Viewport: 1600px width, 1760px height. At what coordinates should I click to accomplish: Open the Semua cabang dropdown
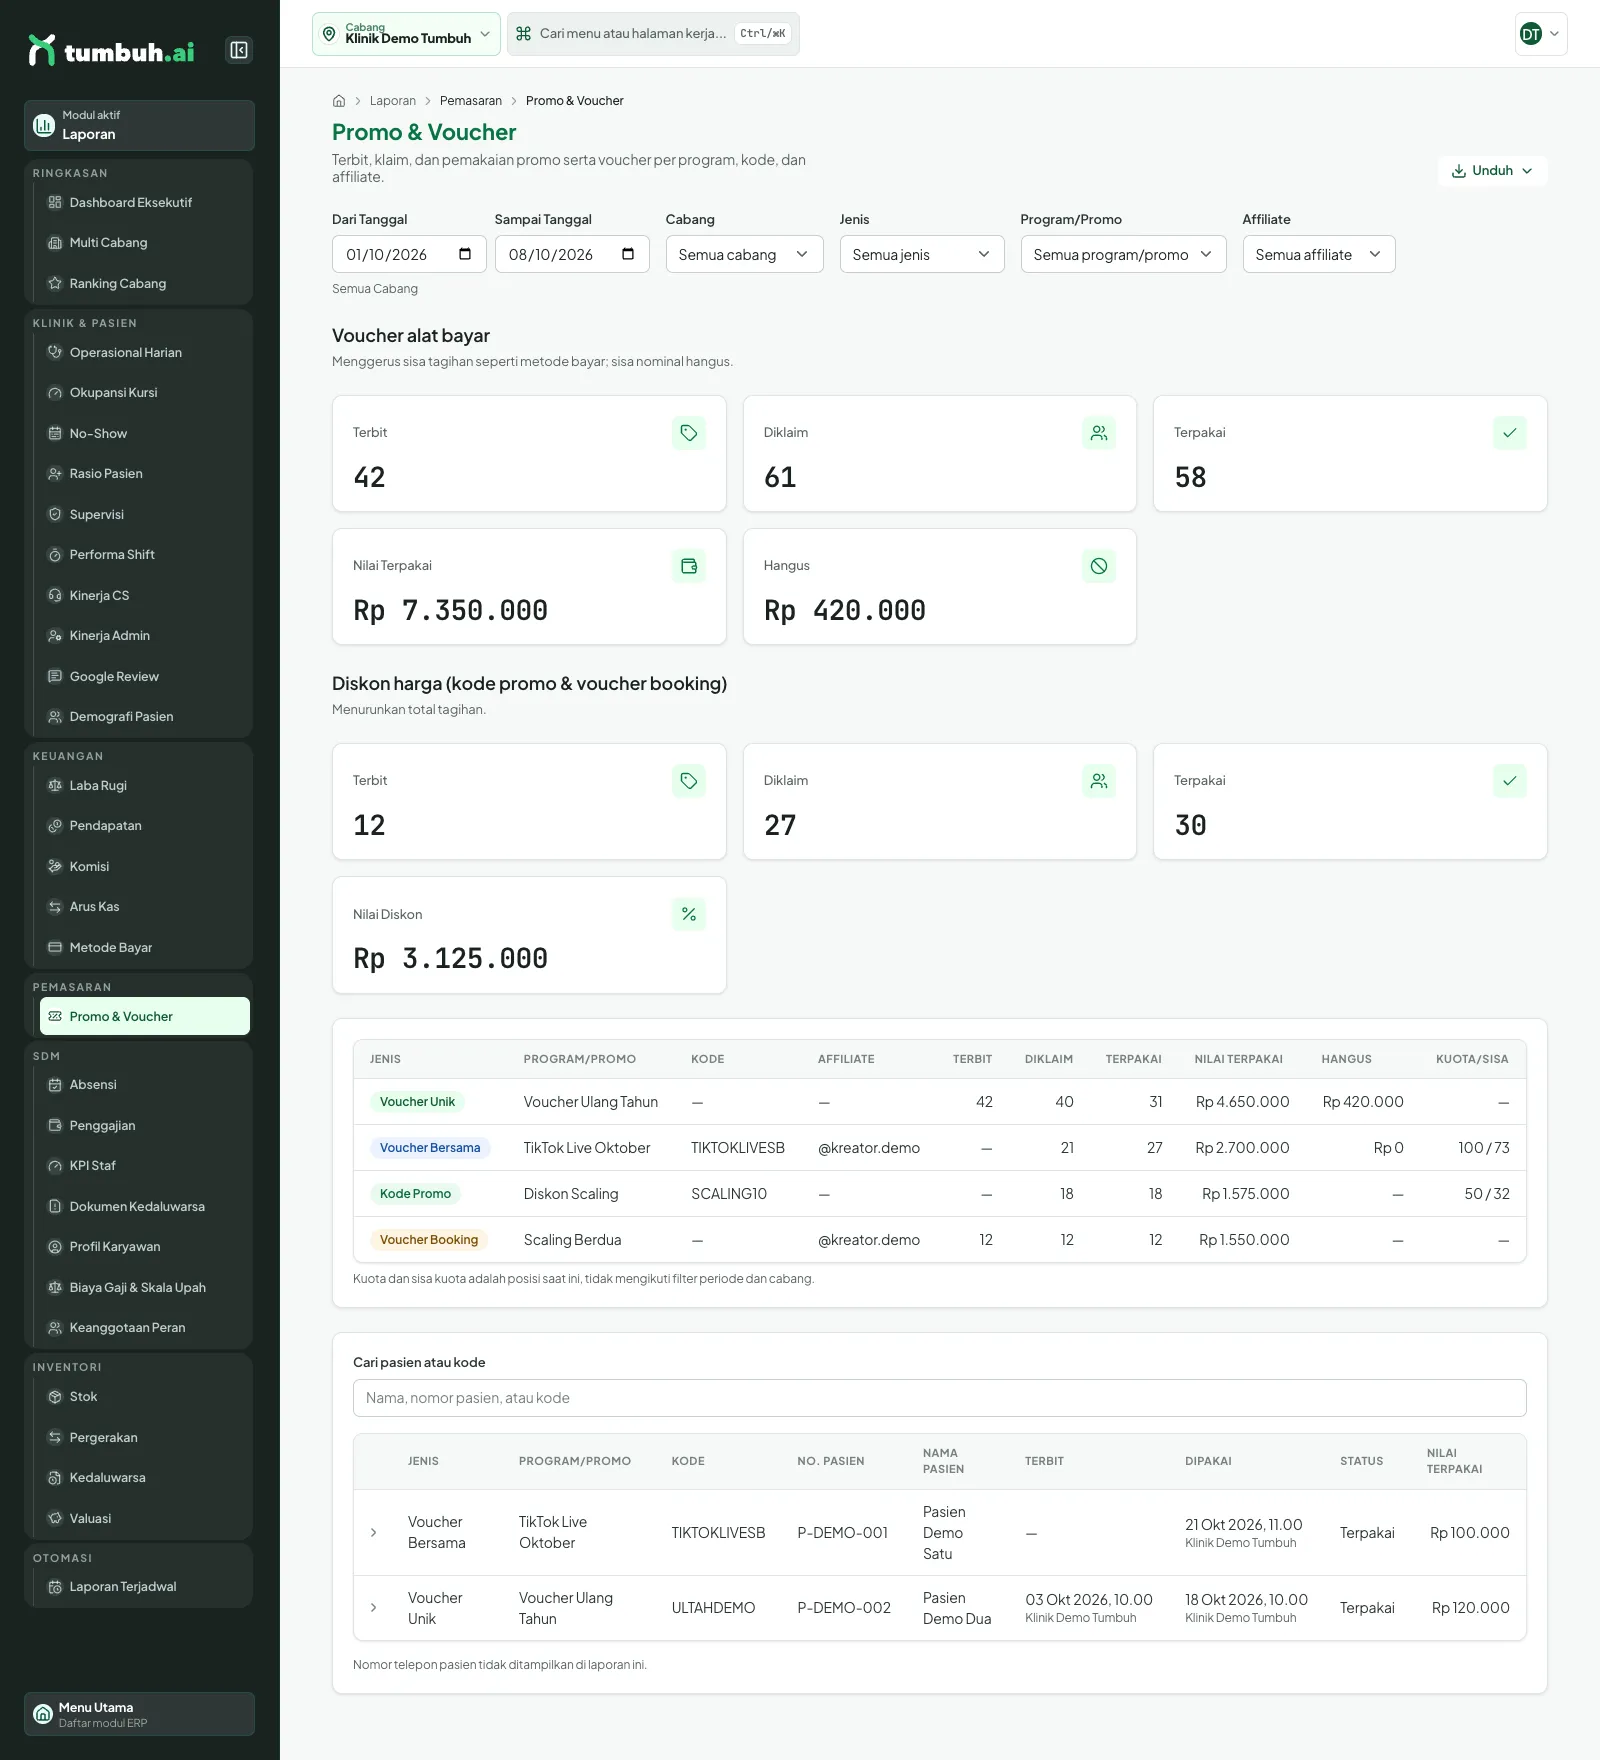point(744,254)
